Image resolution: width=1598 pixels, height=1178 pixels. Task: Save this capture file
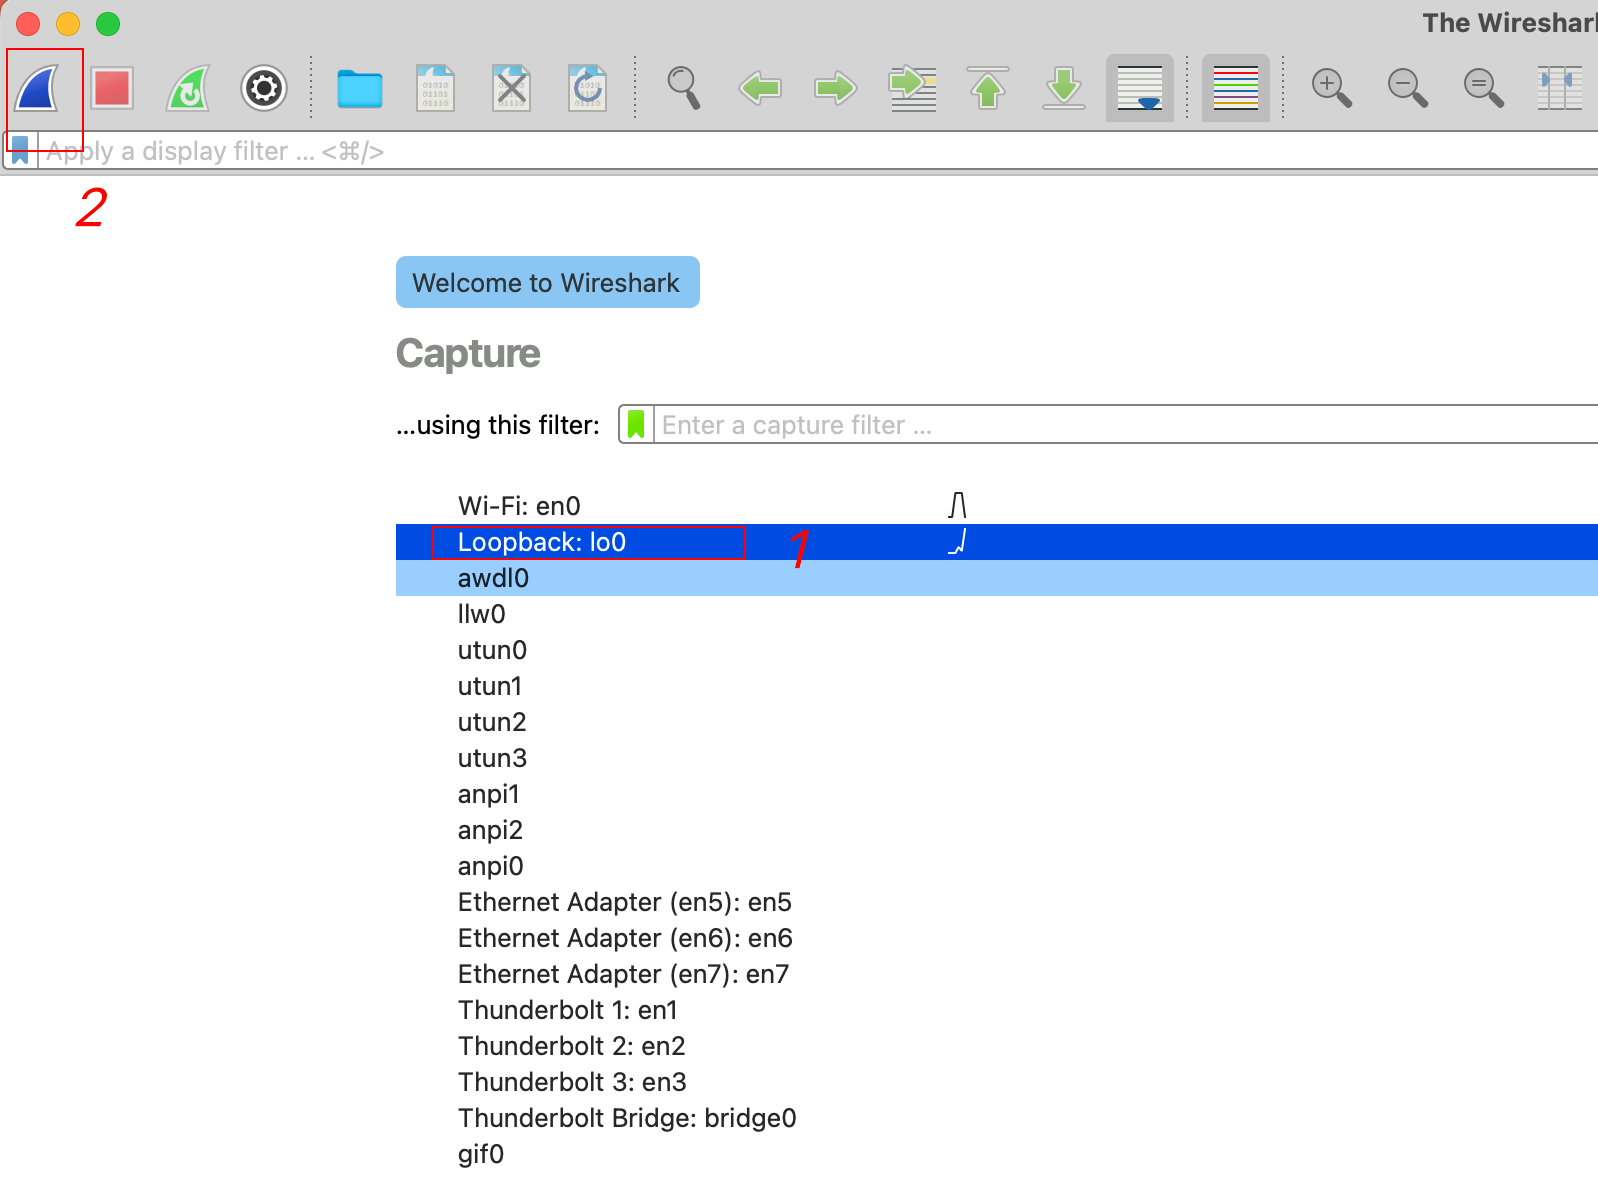pos(436,88)
